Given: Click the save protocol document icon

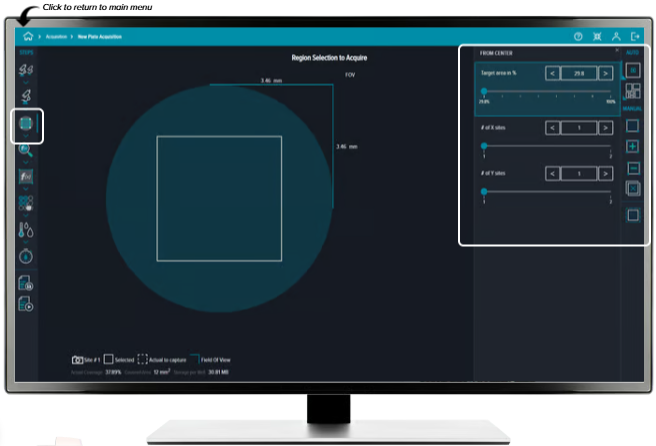Looking at the screenshot, I should tap(26, 283).
